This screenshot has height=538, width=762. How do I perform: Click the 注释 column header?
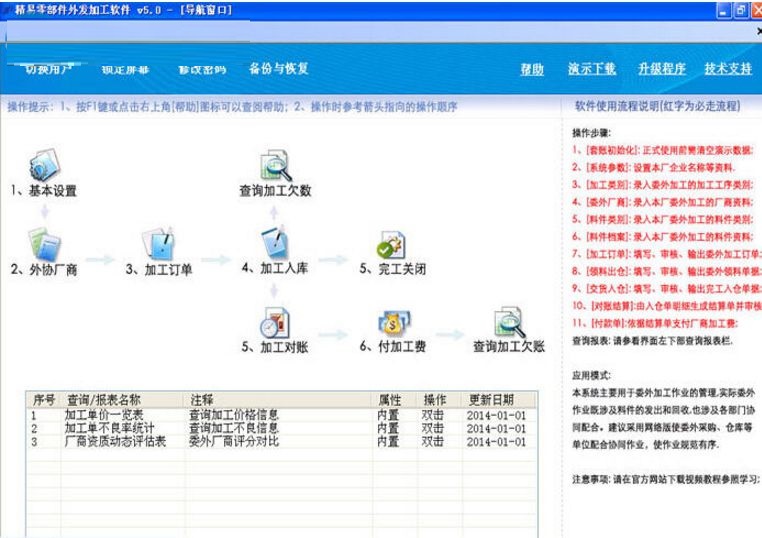(x=278, y=400)
